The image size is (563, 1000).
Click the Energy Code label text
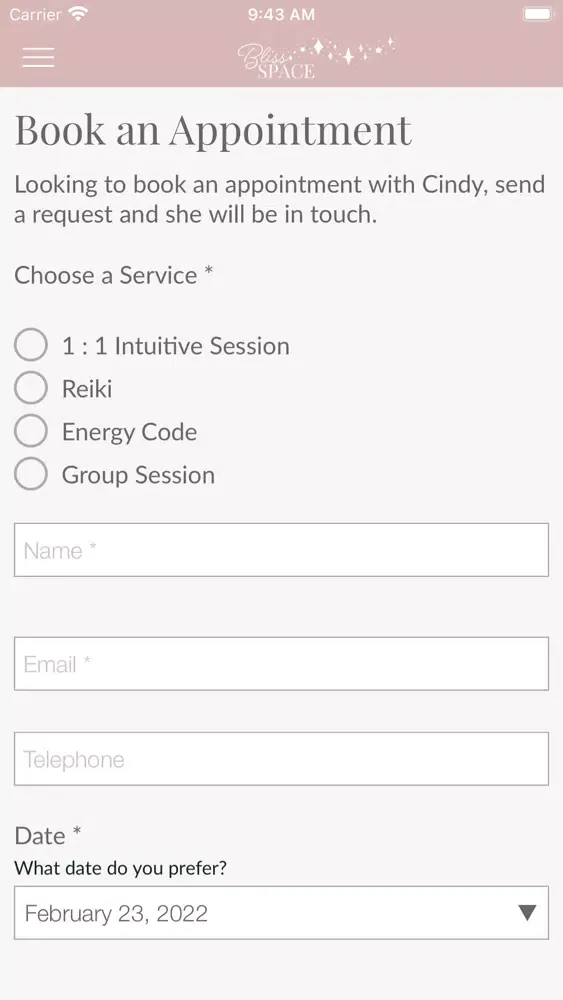pyautogui.click(x=129, y=432)
